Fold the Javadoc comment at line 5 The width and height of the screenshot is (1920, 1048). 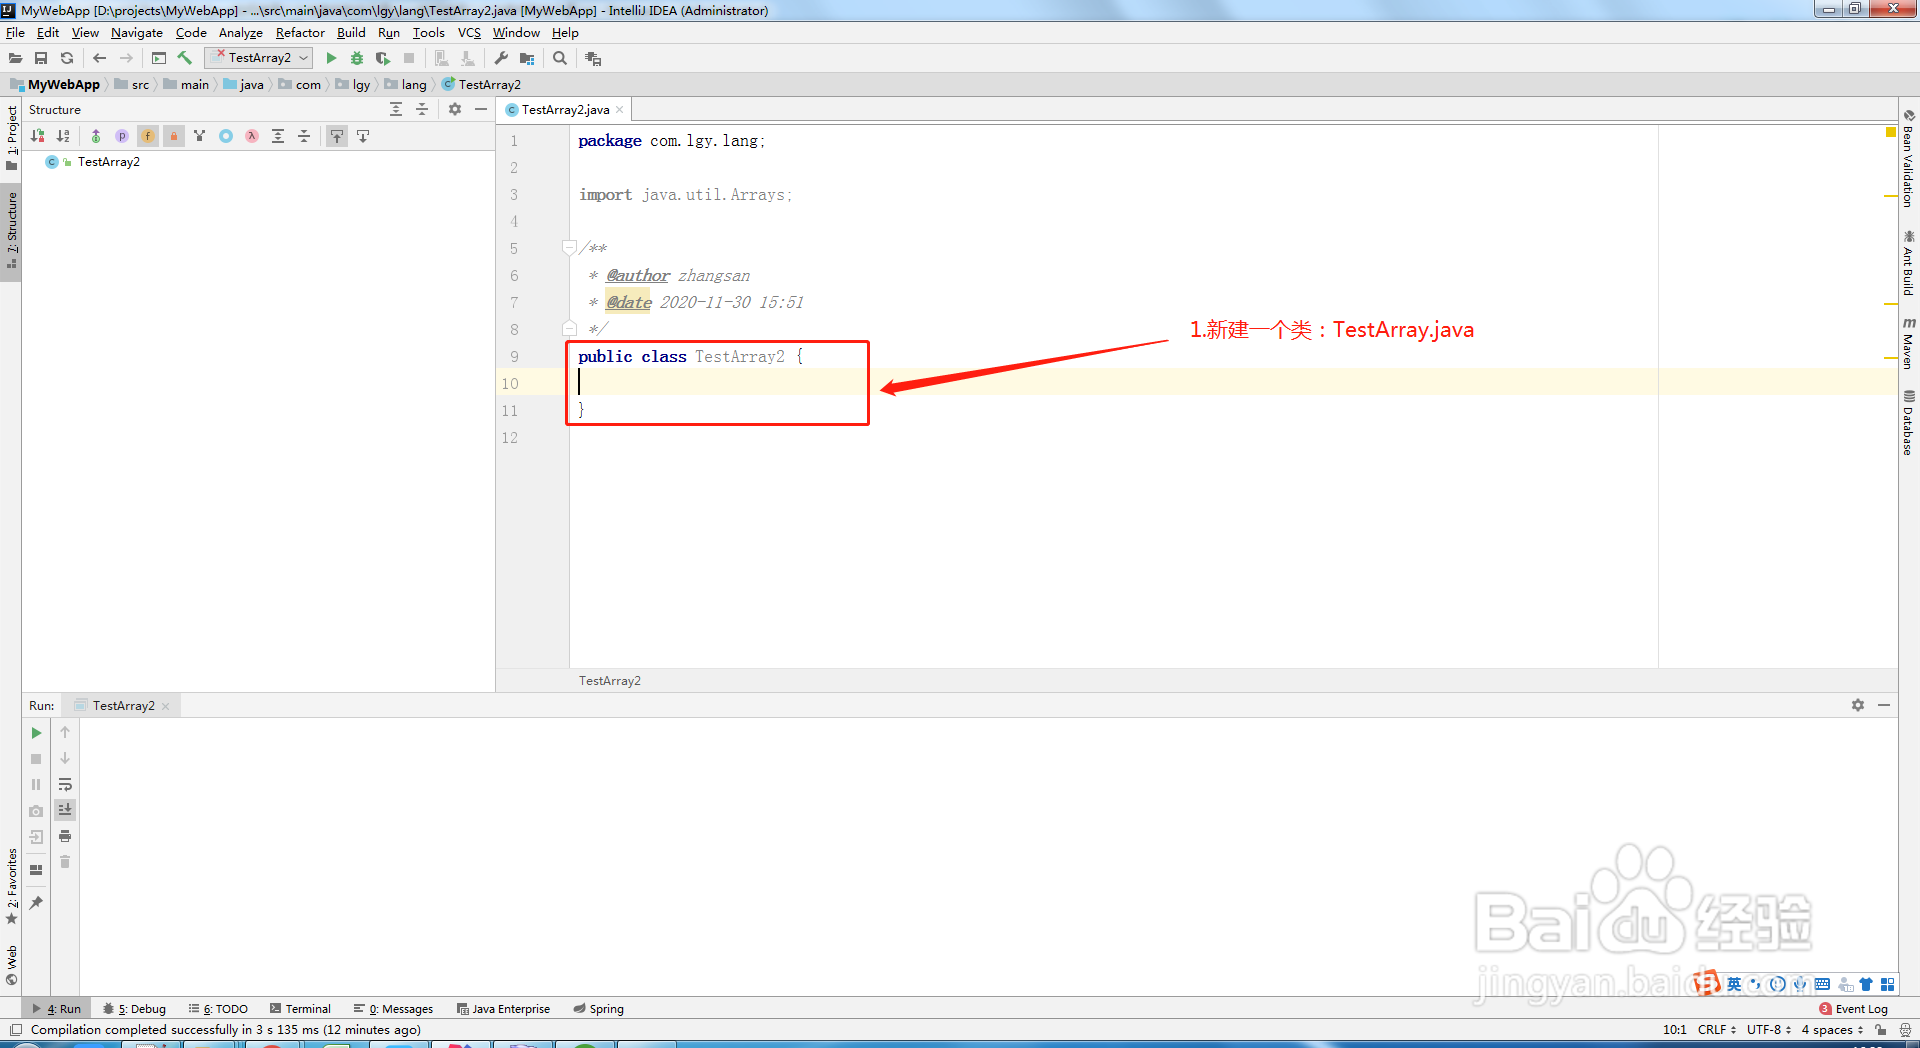(569, 247)
